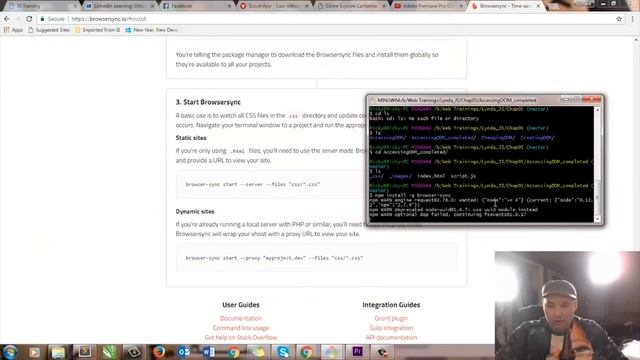Open the Apps bookmarks shortcut
Image resolution: width=640 pixels, height=360 pixels.
tap(13, 30)
